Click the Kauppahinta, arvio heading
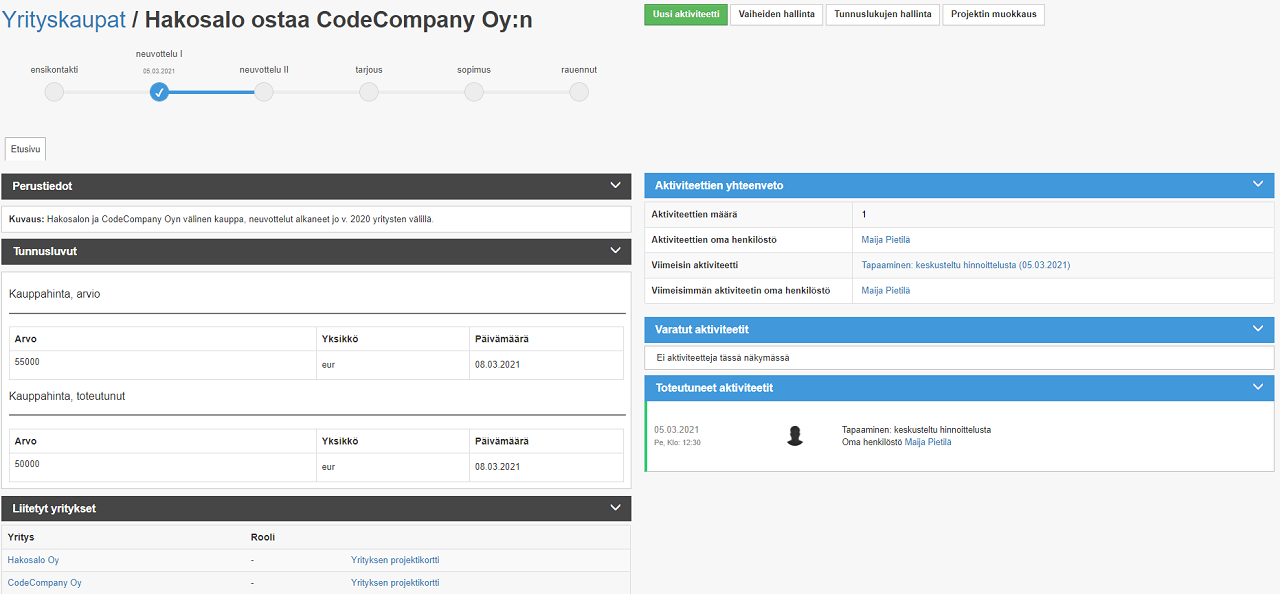The height and width of the screenshot is (594, 1280). [54, 294]
